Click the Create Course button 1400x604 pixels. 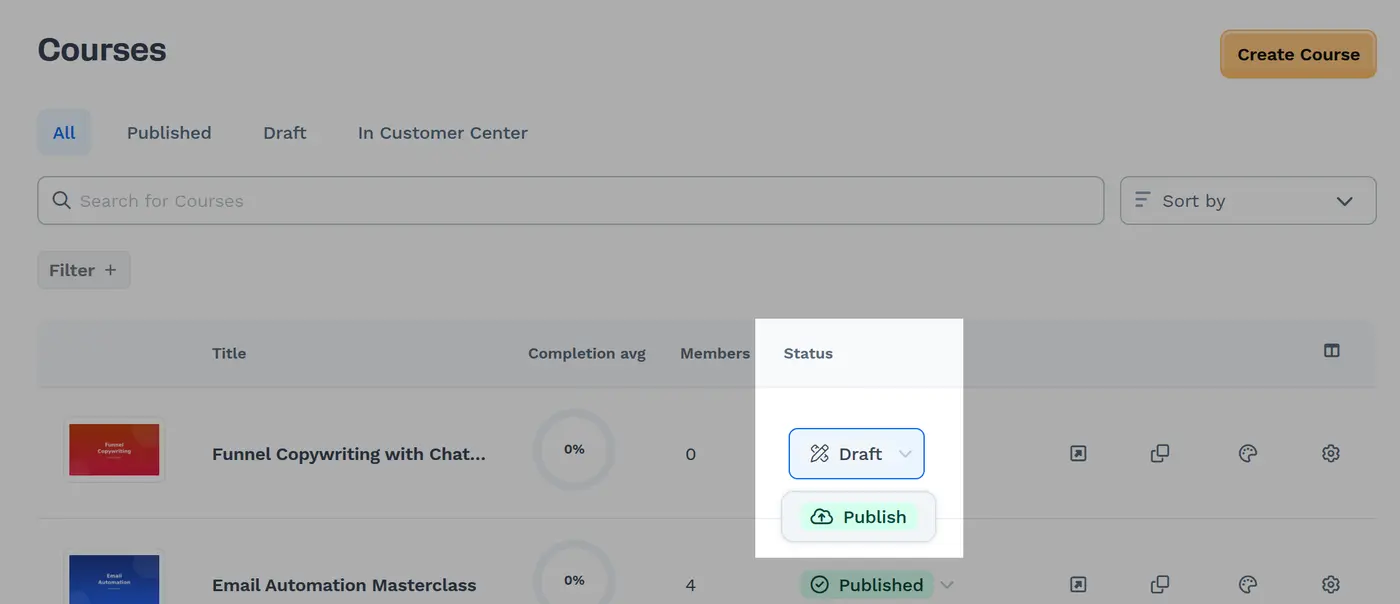[x=1298, y=54]
